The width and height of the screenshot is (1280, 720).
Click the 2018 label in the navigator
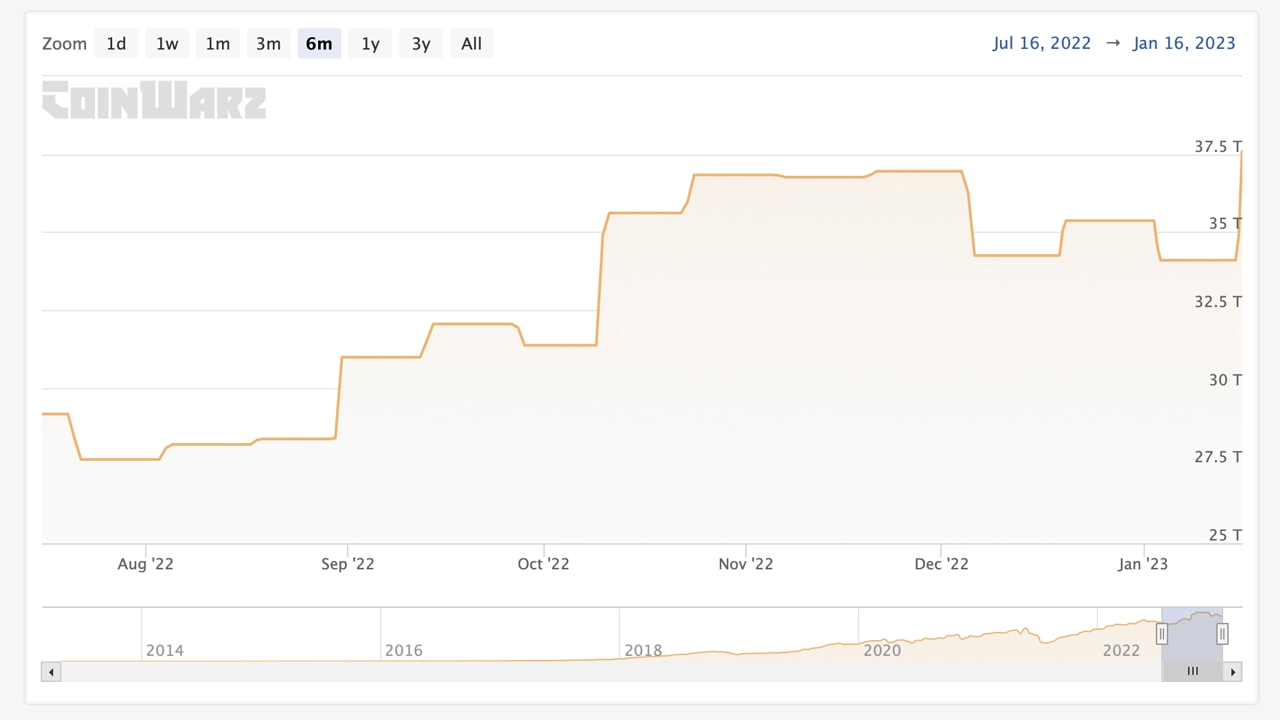(643, 650)
